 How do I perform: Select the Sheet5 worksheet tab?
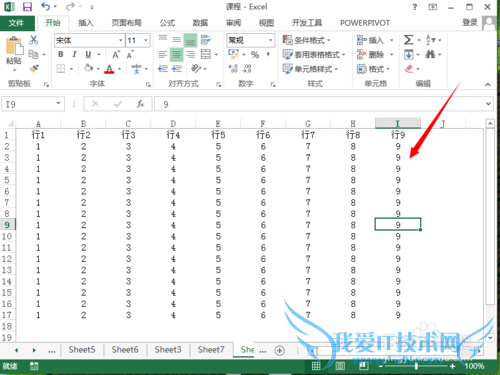tap(82, 350)
